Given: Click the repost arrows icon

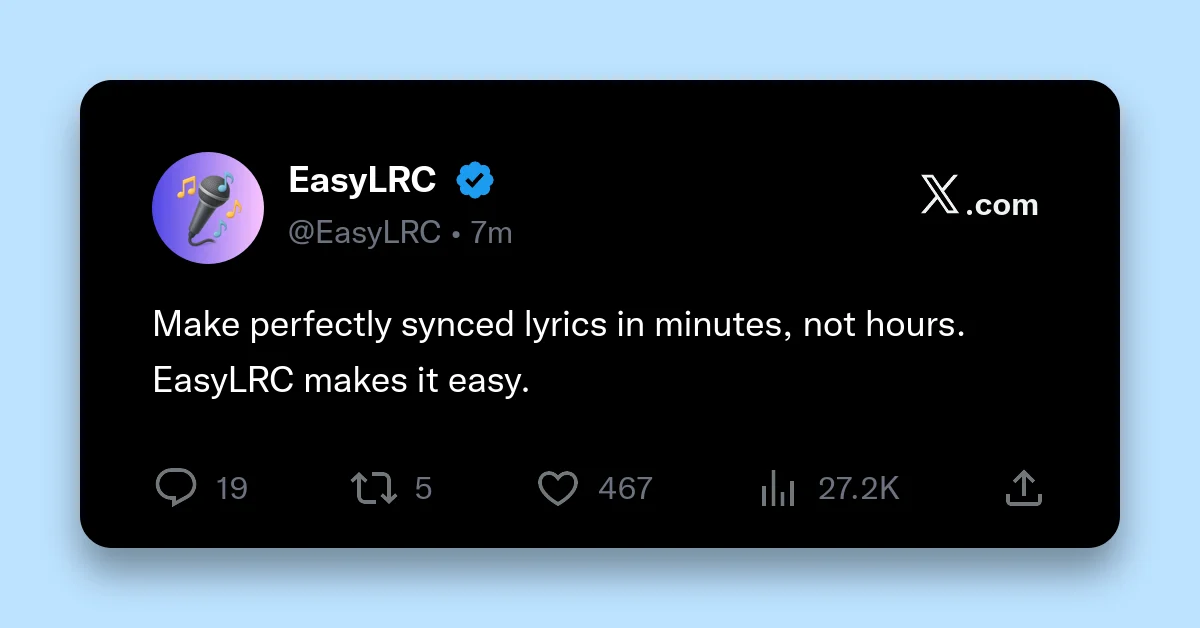Looking at the screenshot, I should click(374, 488).
